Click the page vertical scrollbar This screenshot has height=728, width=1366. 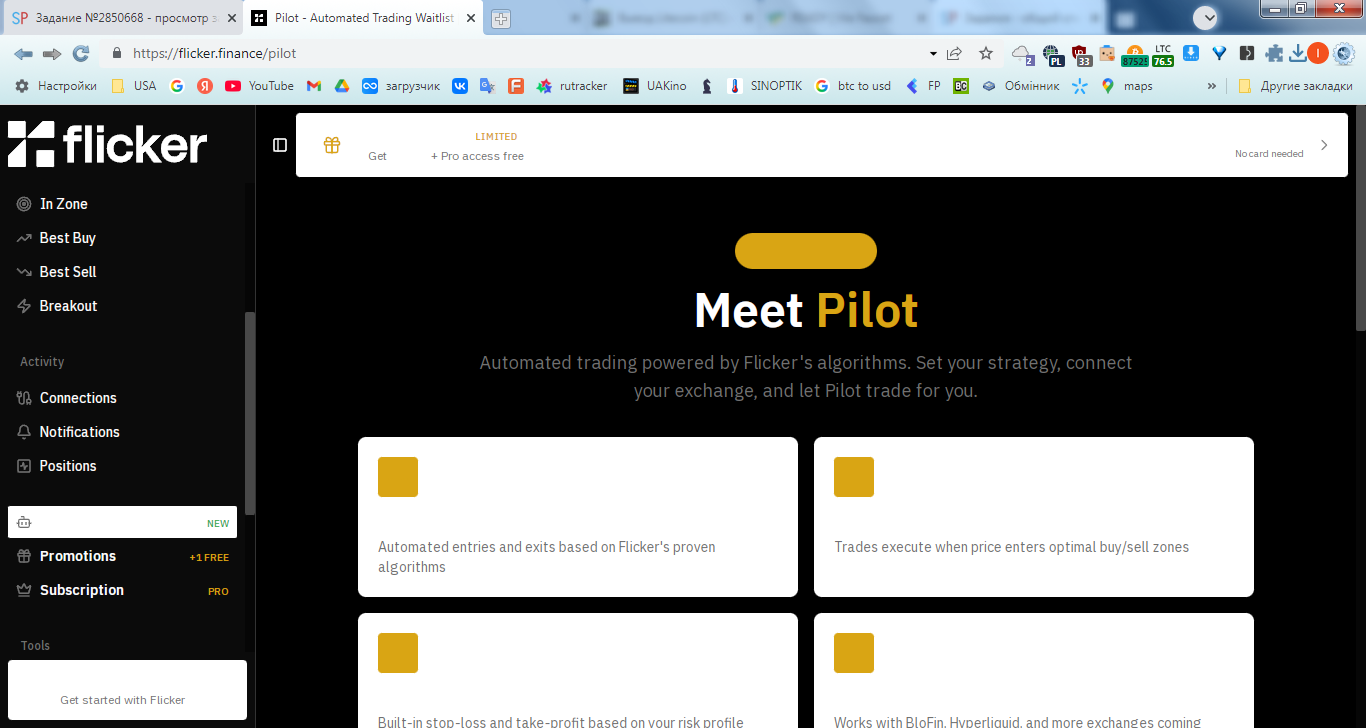coord(1360,218)
